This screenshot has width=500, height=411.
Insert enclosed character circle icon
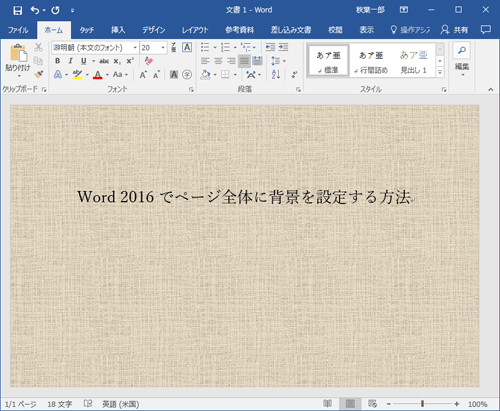pyautogui.click(x=187, y=75)
